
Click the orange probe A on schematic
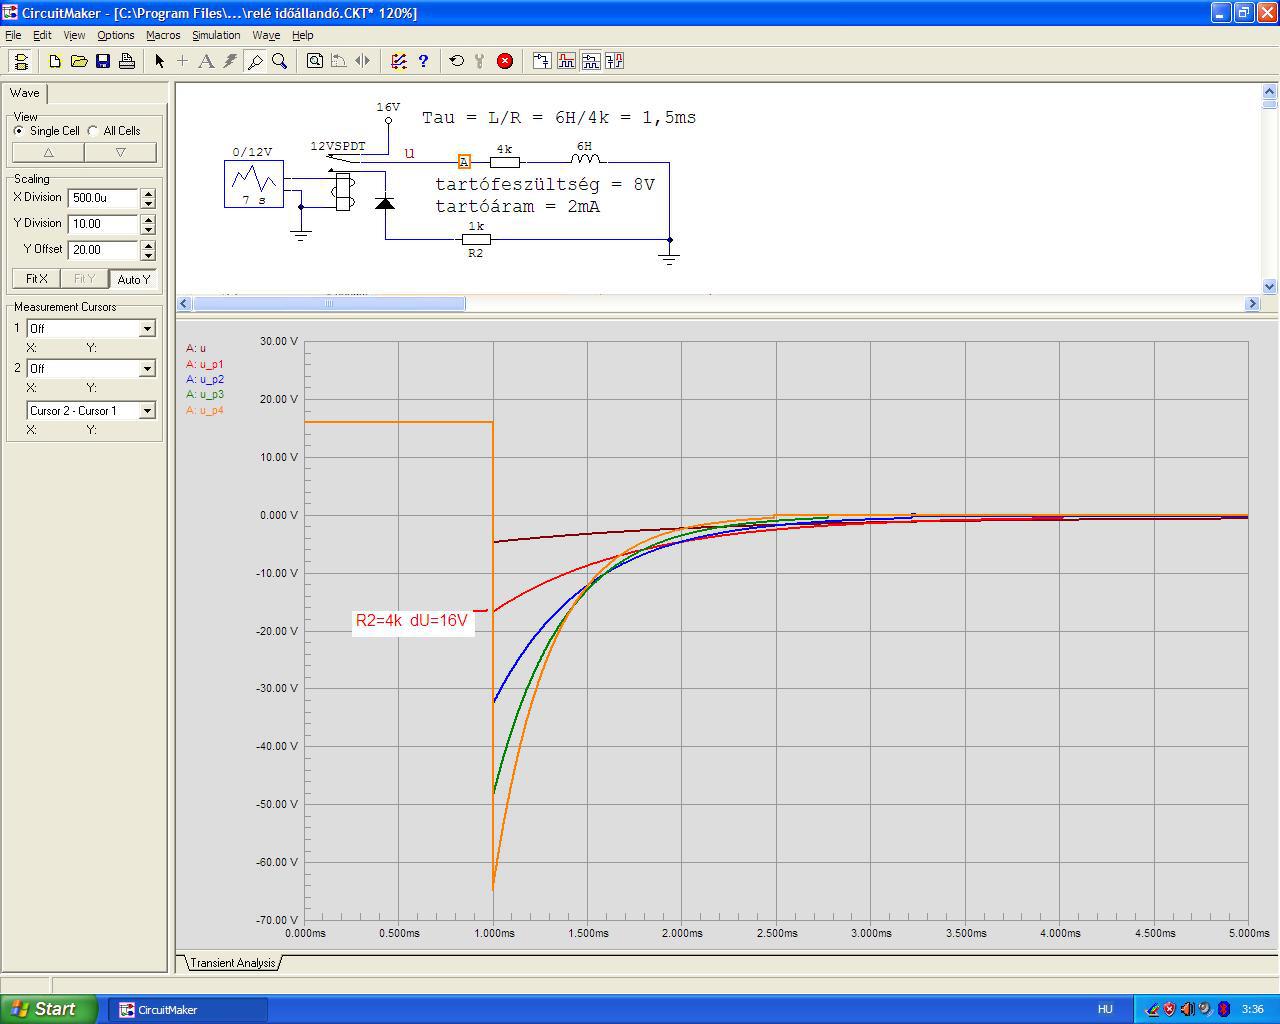pos(464,162)
